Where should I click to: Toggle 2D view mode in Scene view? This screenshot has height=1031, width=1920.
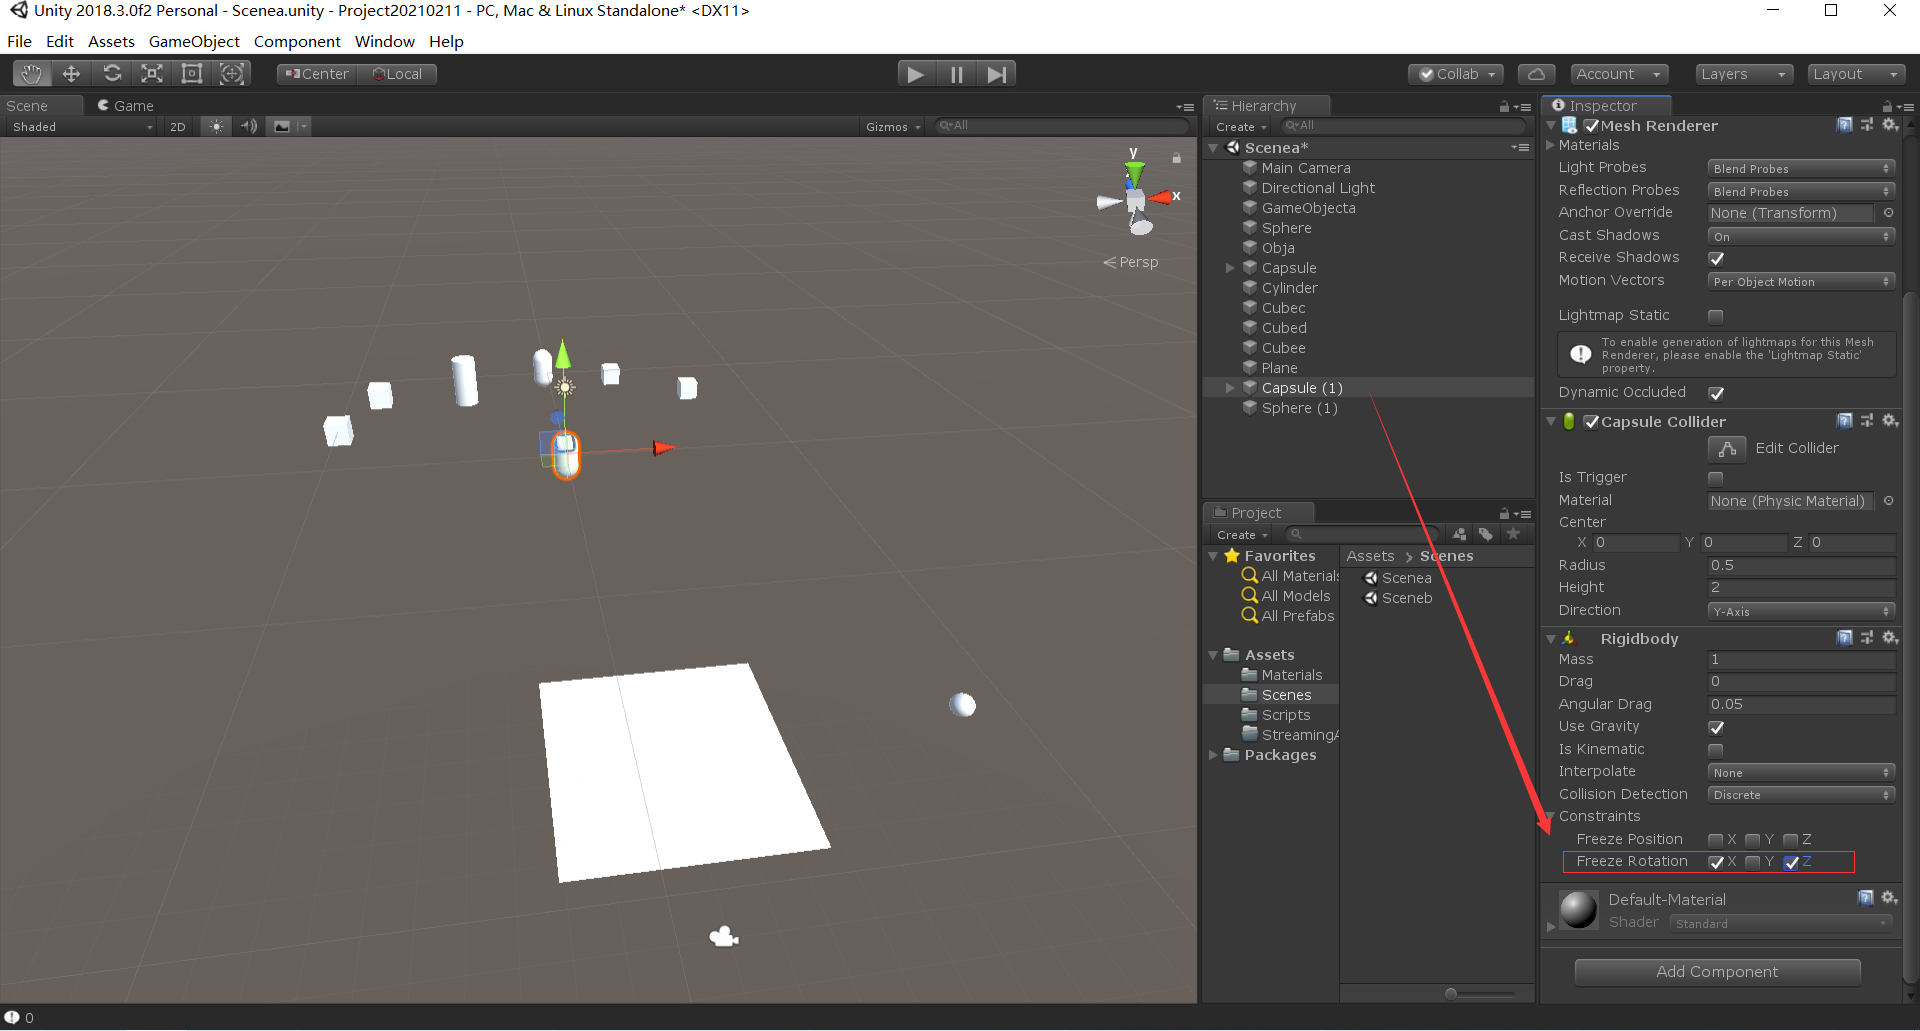click(x=177, y=126)
